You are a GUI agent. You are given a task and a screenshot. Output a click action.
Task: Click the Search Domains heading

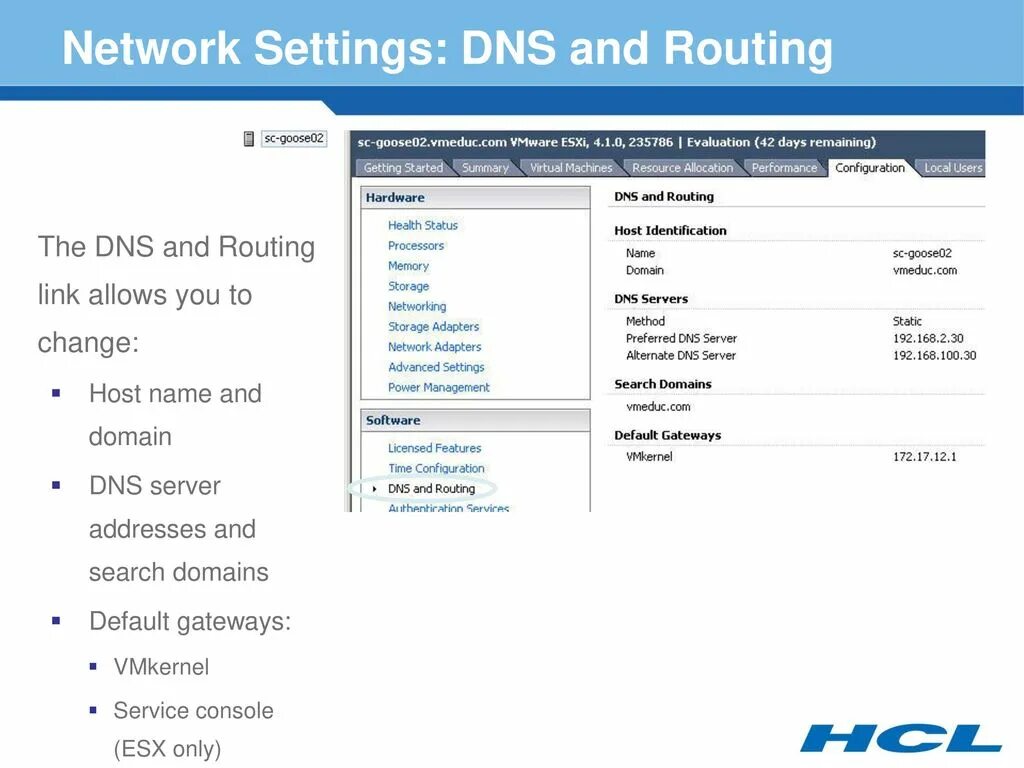(663, 384)
